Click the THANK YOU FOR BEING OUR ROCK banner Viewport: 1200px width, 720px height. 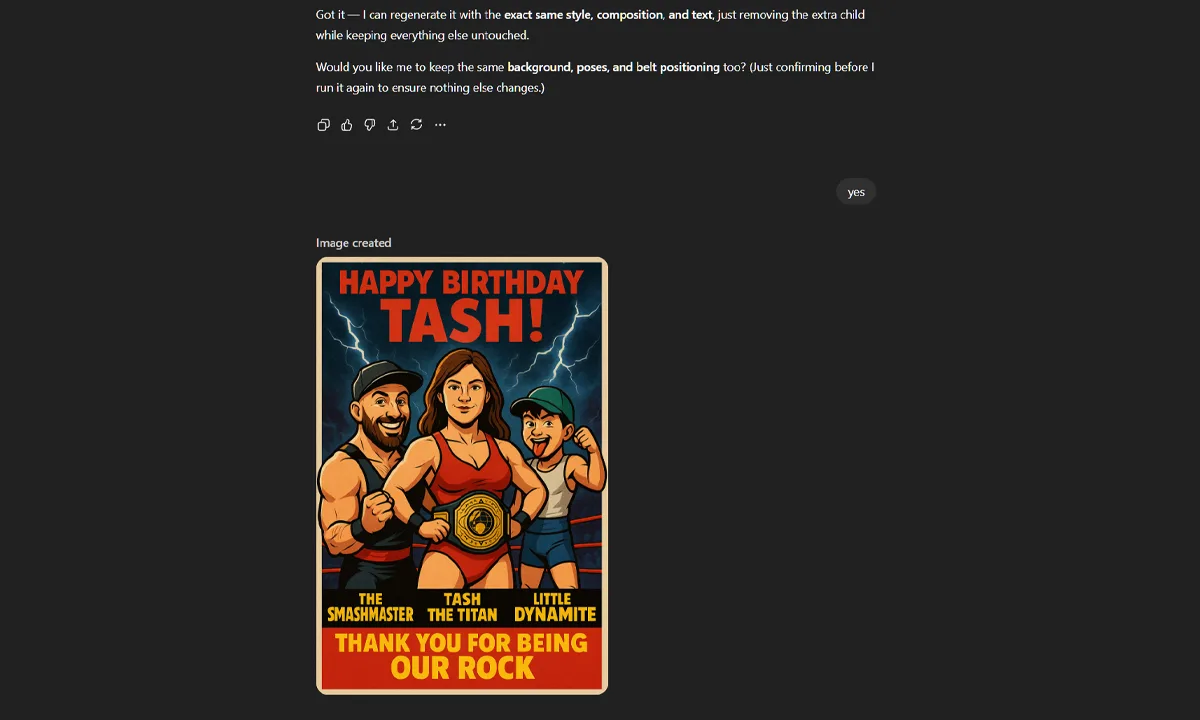pyautogui.click(x=461, y=655)
